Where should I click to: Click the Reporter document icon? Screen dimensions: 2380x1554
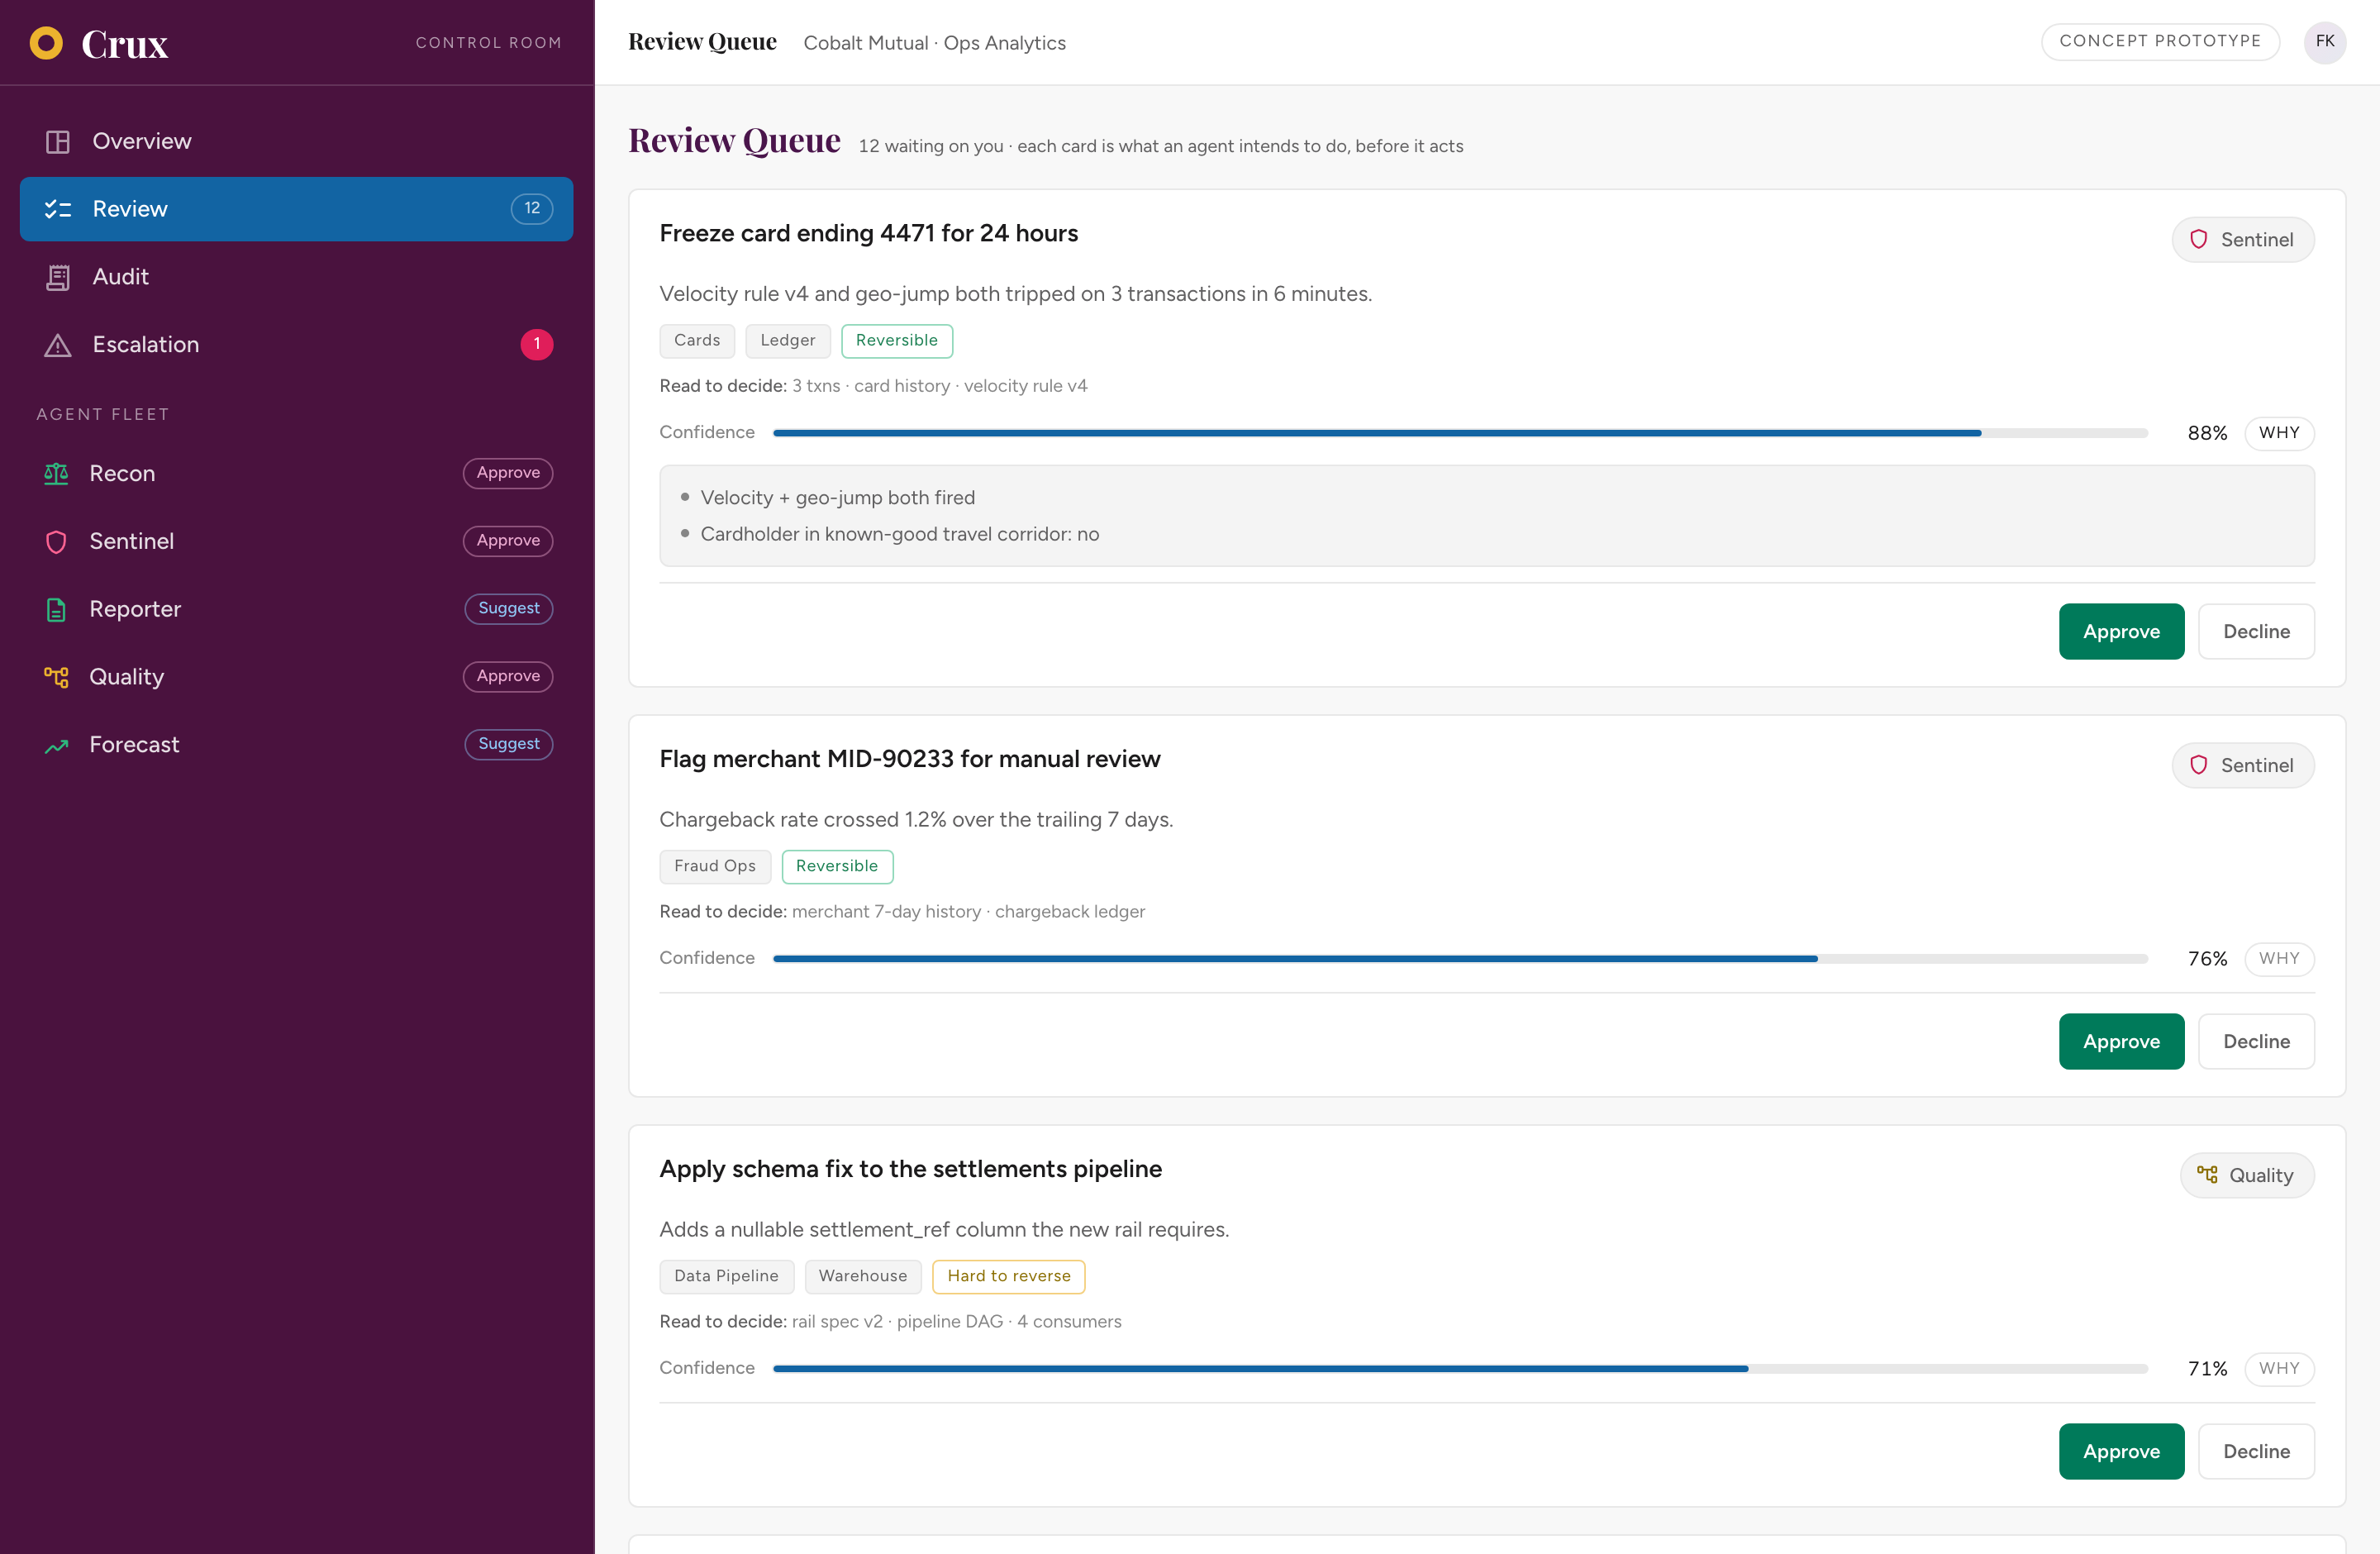coord(56,610)
